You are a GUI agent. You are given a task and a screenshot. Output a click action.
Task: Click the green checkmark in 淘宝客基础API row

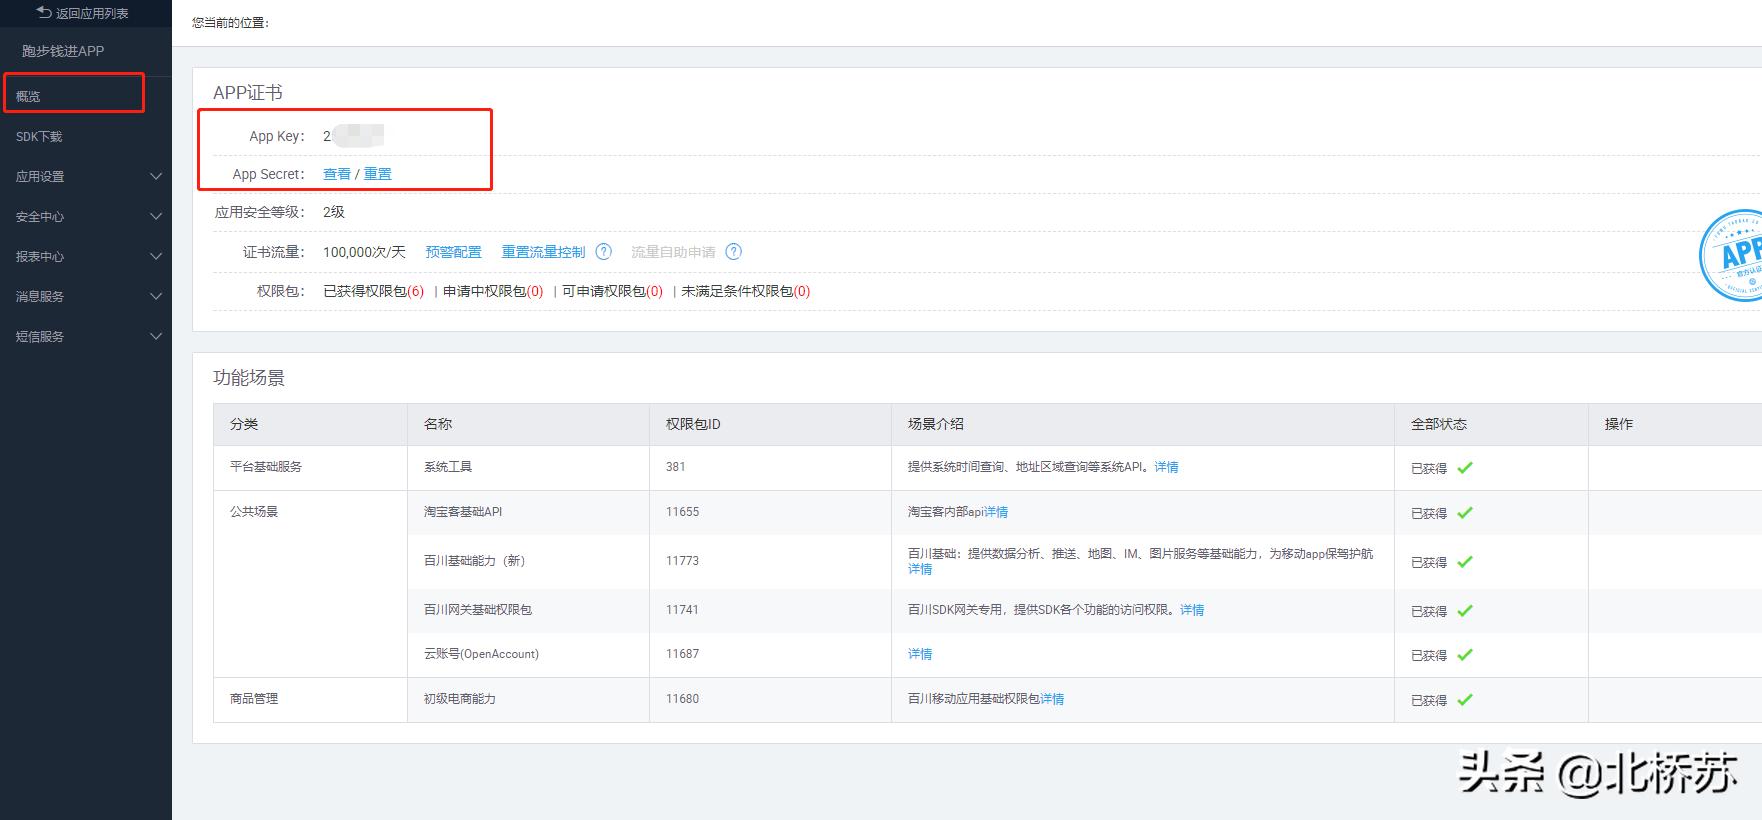(1465, 512)
